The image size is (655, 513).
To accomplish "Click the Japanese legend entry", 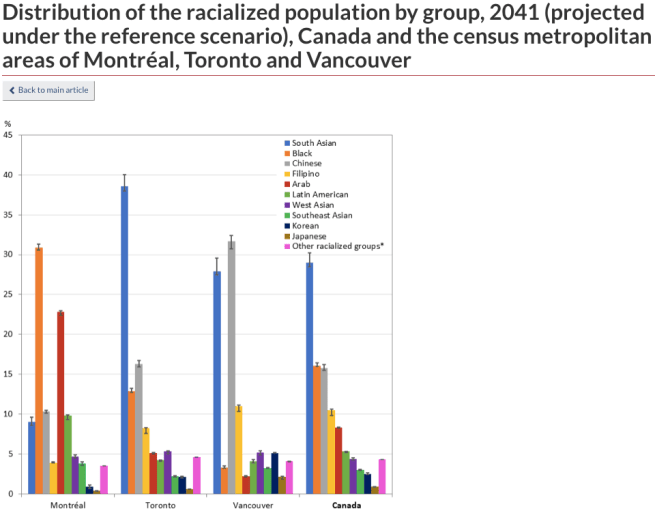I will (x=308, y=236).
